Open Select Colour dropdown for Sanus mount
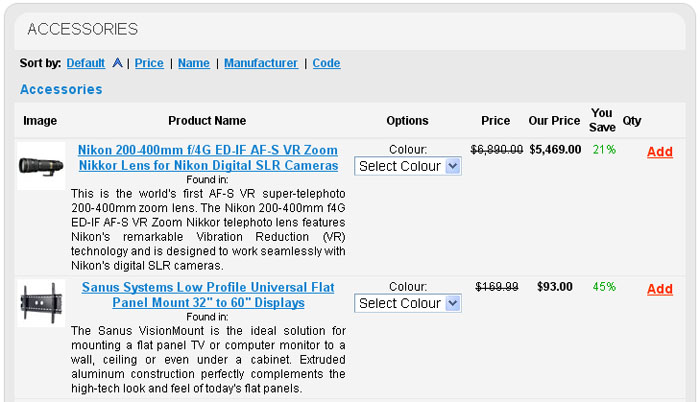The width and height of the screenshot is (700, 402). pos(408,303)
